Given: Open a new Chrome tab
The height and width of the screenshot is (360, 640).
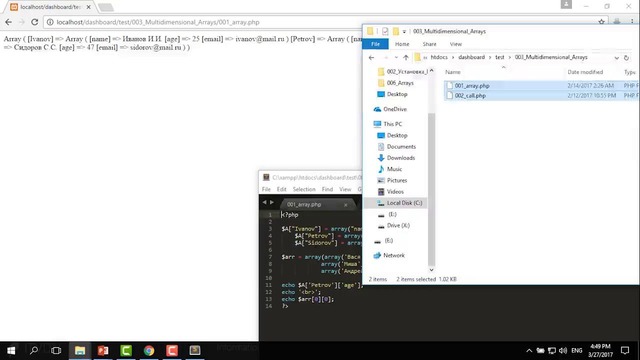Looking at the screenshot, I should (x=106, y=7).
